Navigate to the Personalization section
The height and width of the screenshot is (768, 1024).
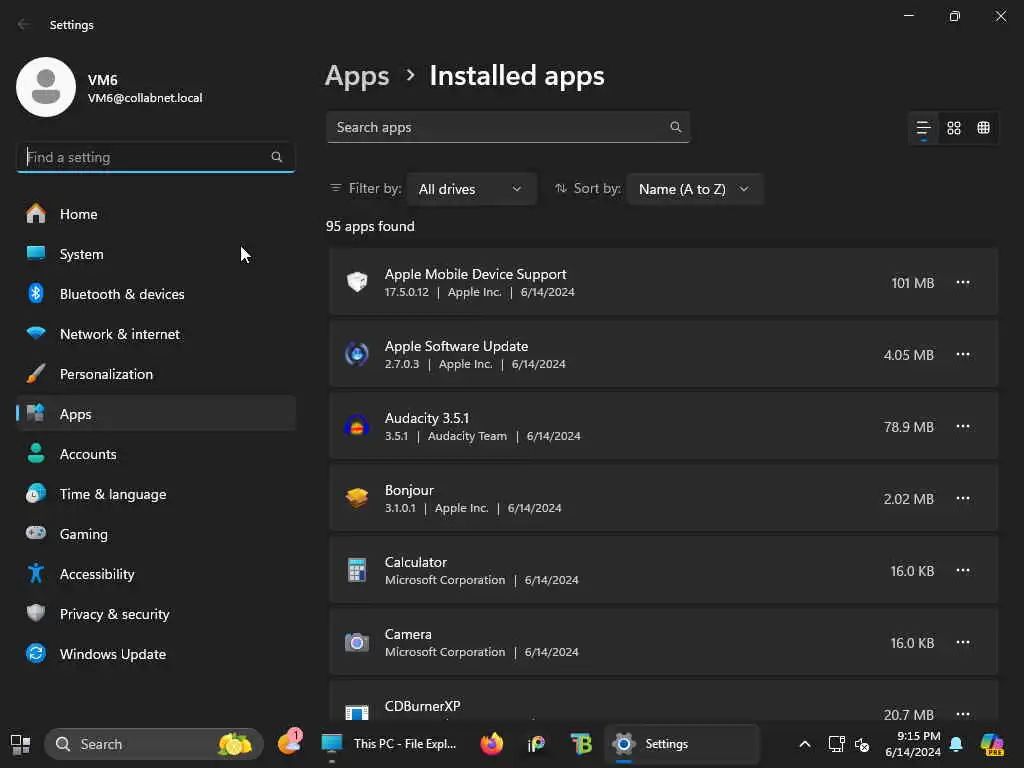pyautogui.click(x=106, y=374)
